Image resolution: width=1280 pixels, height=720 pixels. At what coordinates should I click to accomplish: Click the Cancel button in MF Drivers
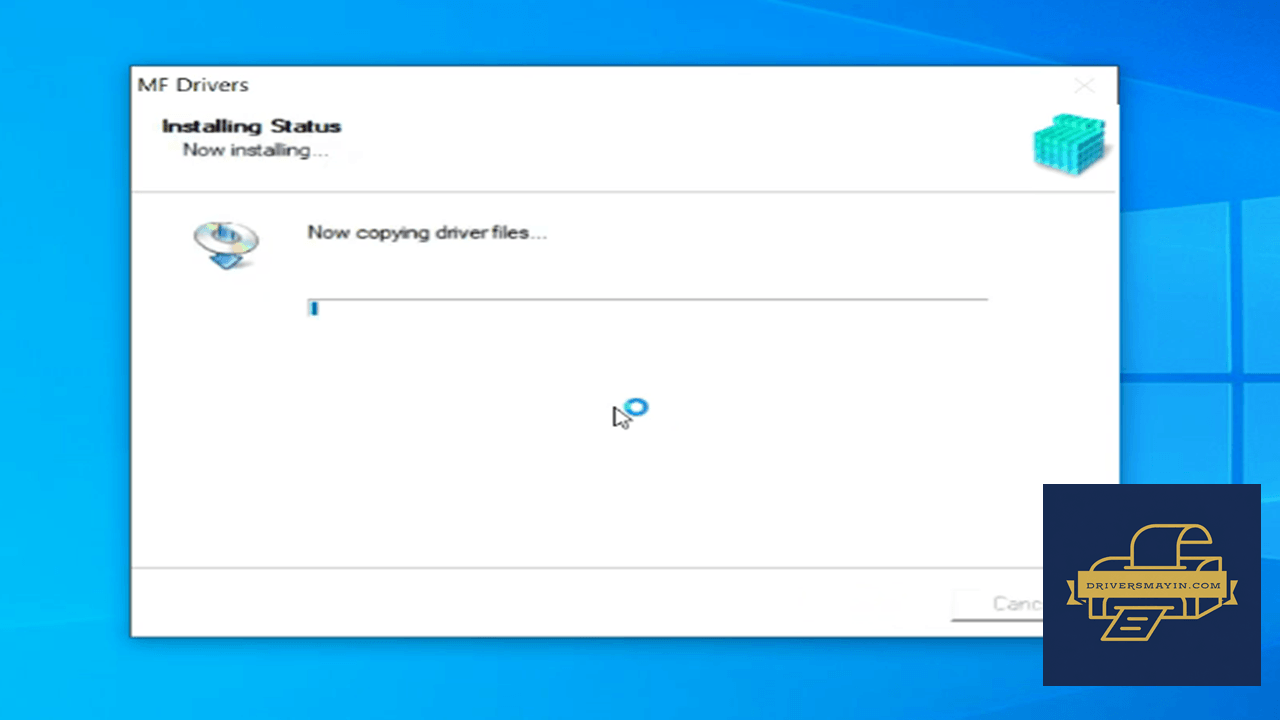point(998,604)
